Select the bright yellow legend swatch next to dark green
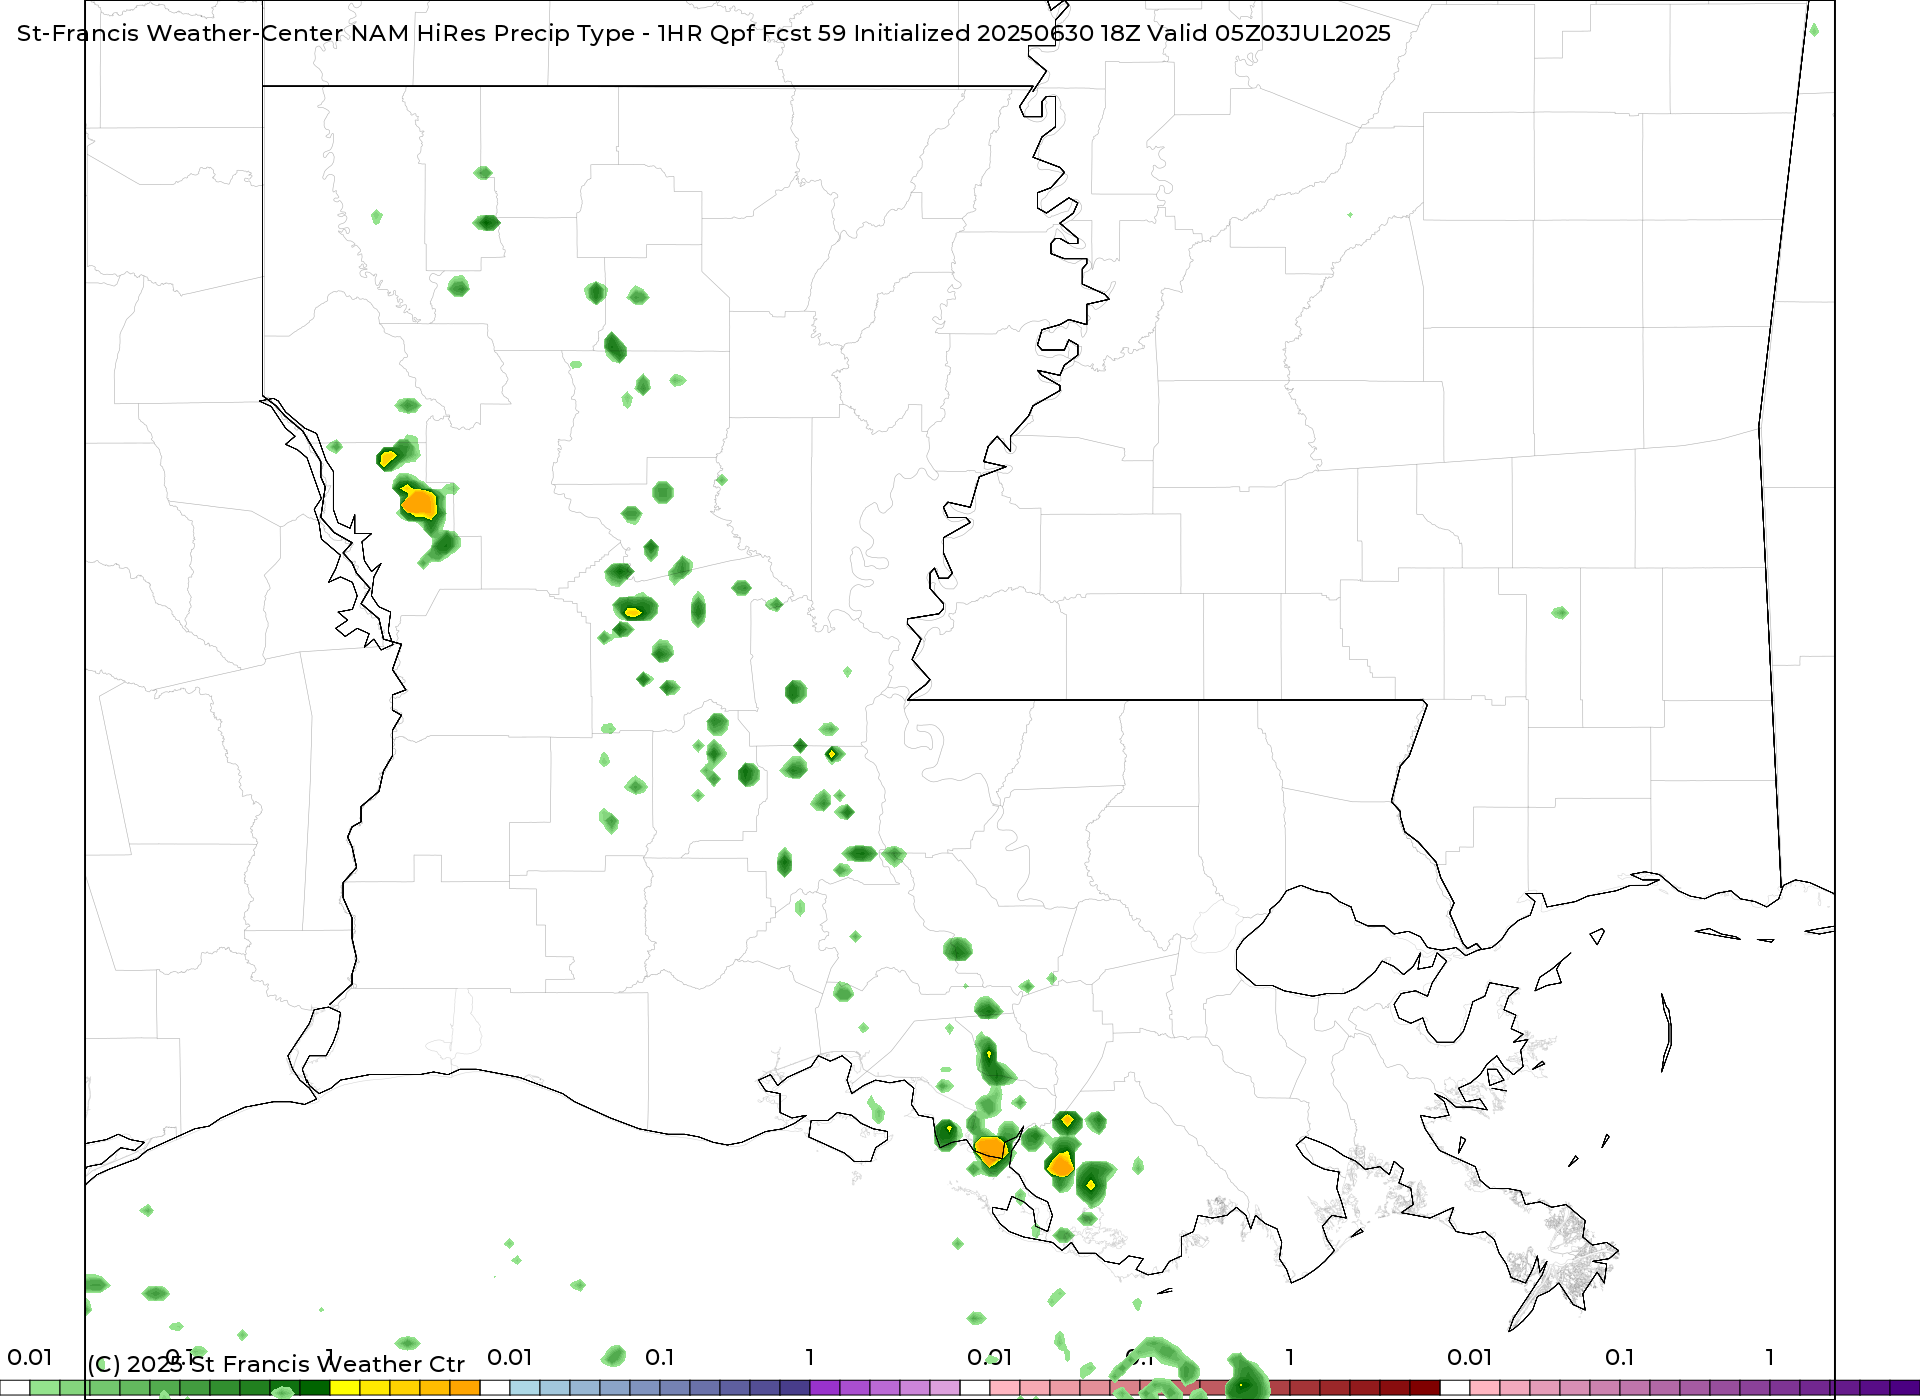Screen dimensions: 1920x1400 [x=345, y=1388]
